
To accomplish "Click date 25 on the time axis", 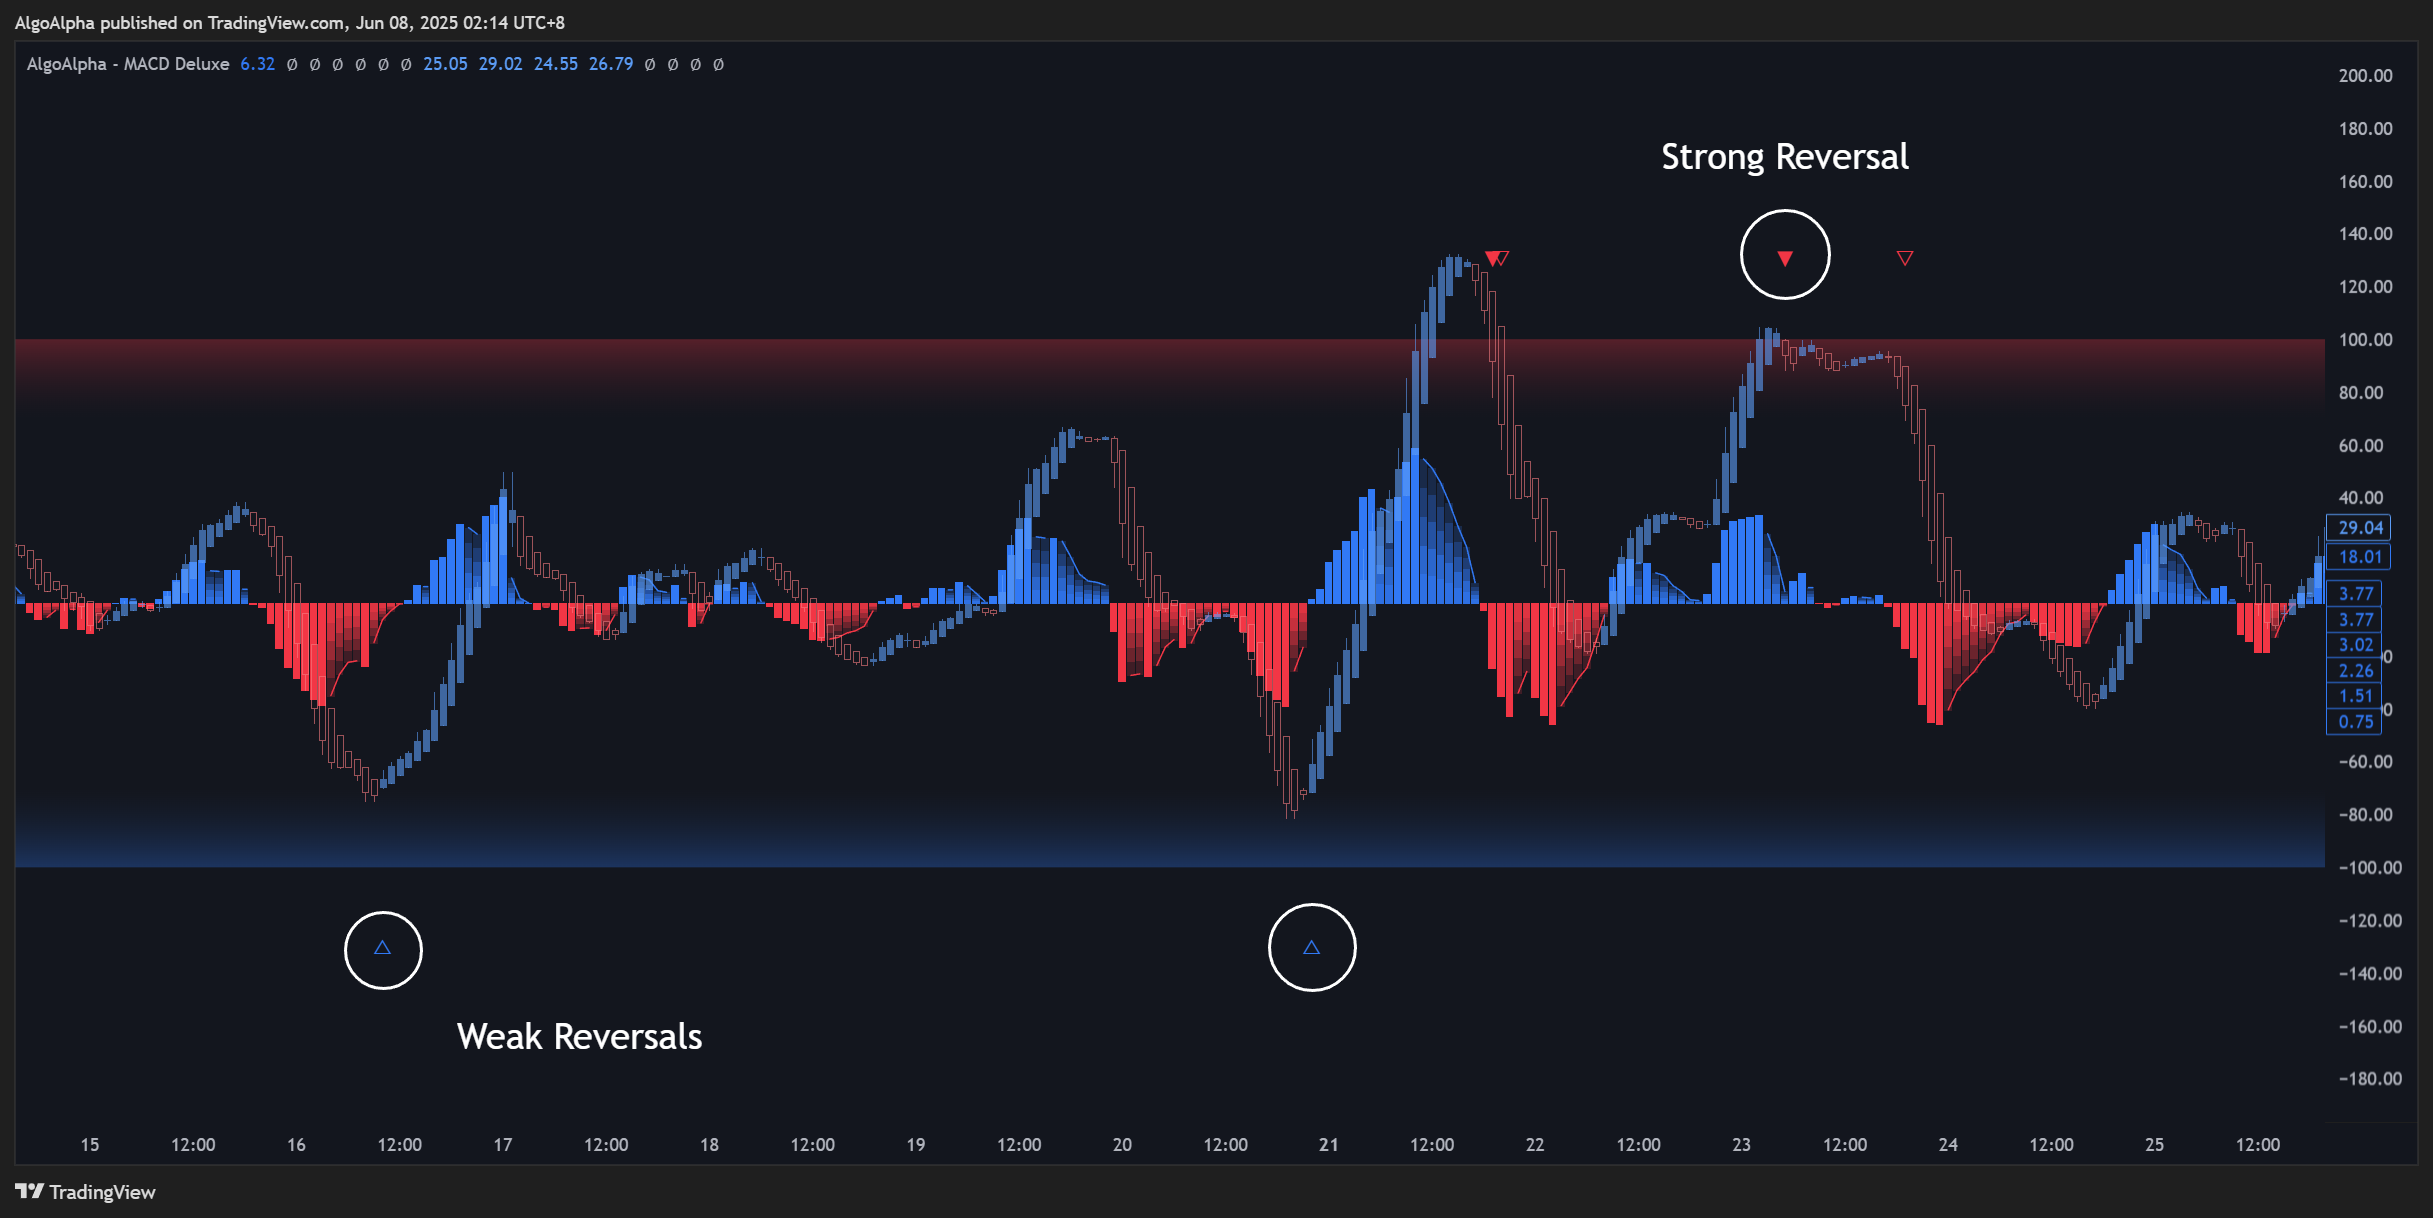I will pyautogui.click(x=2154, y=1145).
